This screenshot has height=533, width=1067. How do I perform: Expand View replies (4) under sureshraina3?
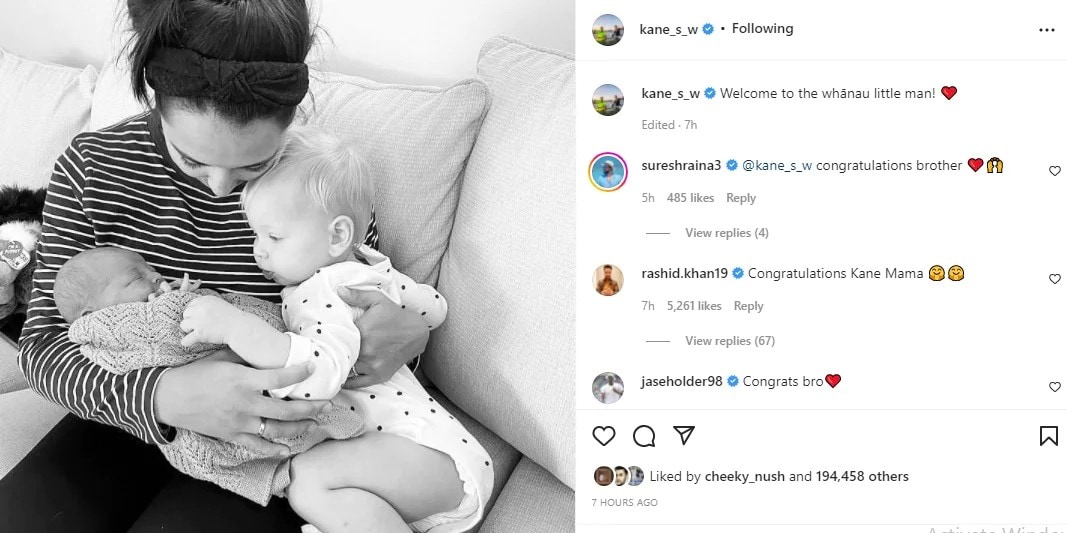coord(727,233)
